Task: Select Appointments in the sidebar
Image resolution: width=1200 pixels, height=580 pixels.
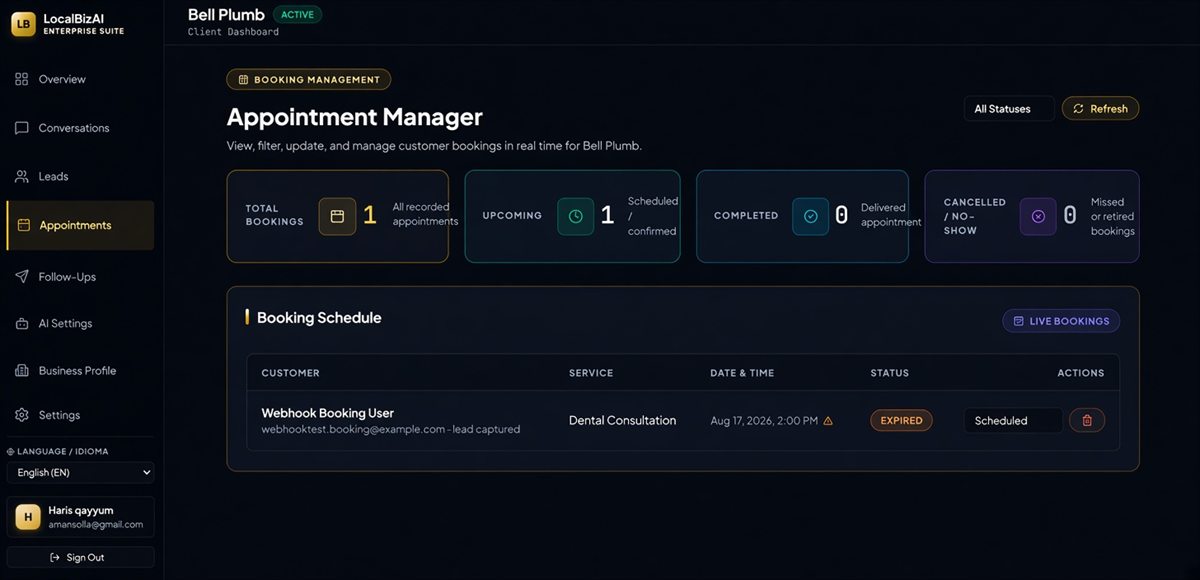Action: click(x=81, y=226)
